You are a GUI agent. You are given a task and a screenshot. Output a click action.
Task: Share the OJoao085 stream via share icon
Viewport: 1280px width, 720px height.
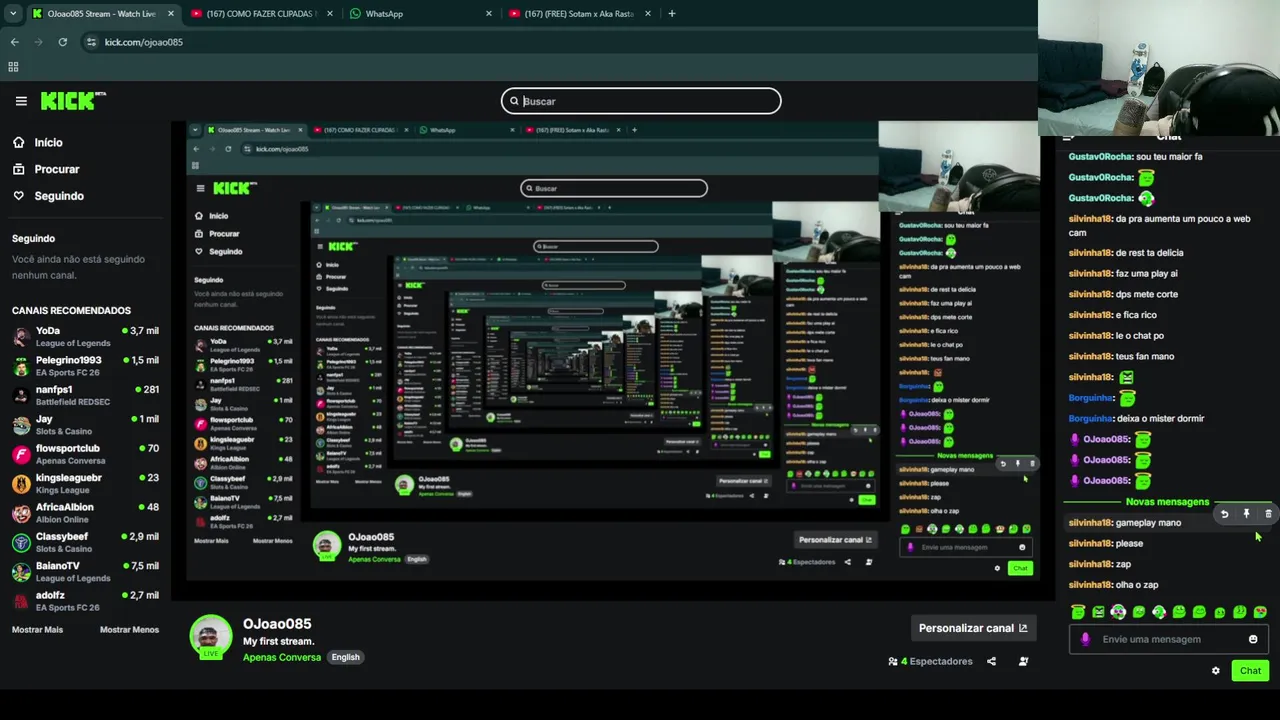pos(991,661)
